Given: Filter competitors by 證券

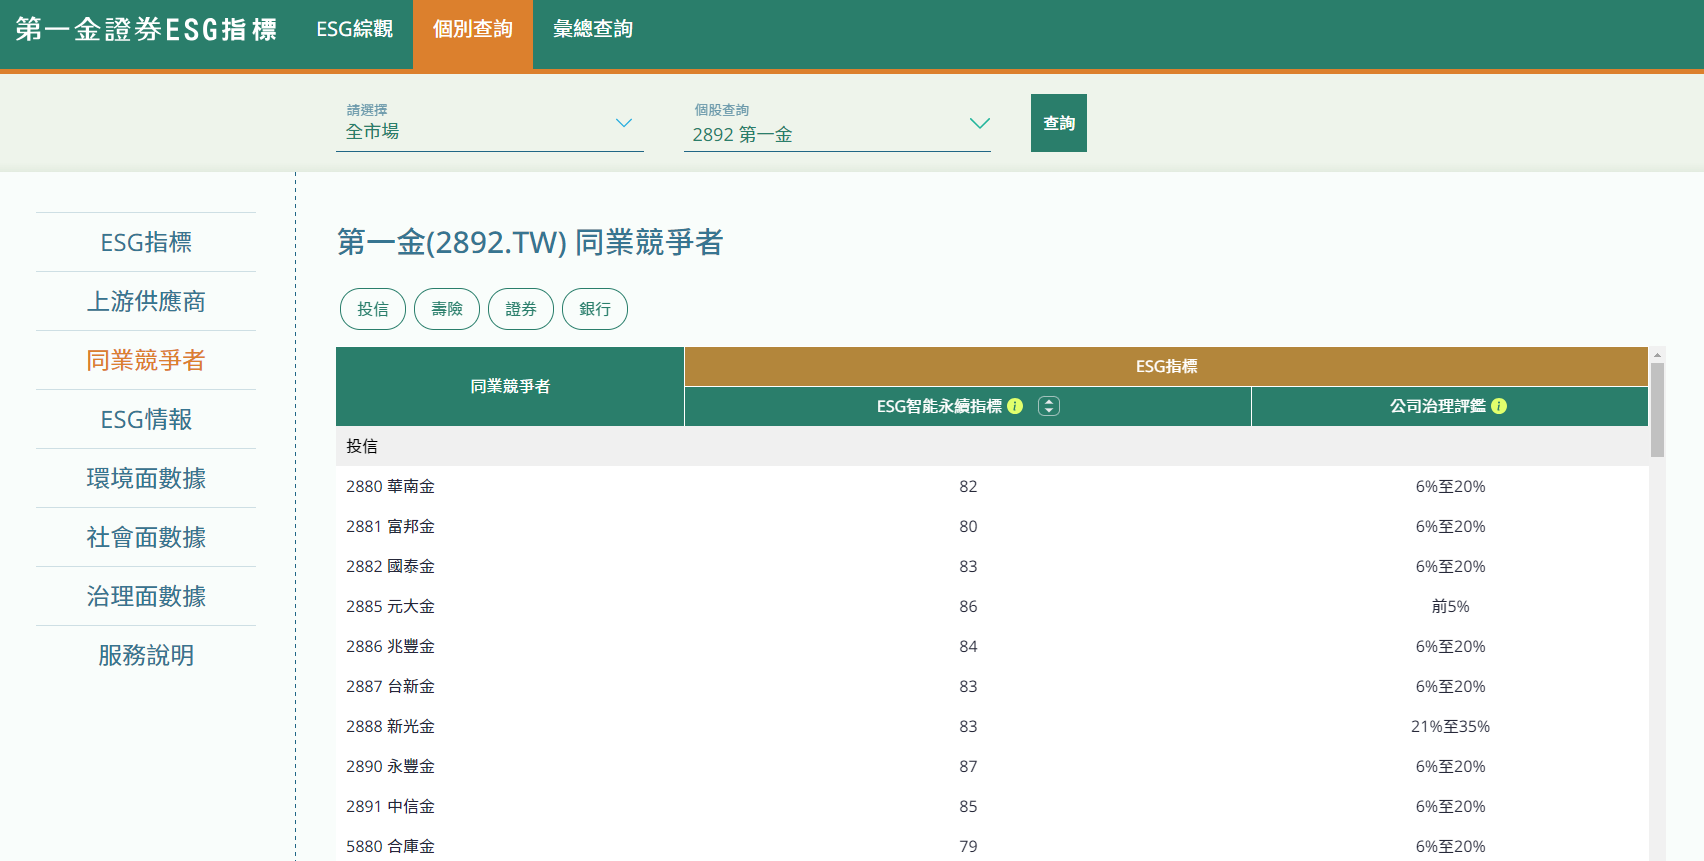Looking at the screenshot, I should (x=520, y=309).
